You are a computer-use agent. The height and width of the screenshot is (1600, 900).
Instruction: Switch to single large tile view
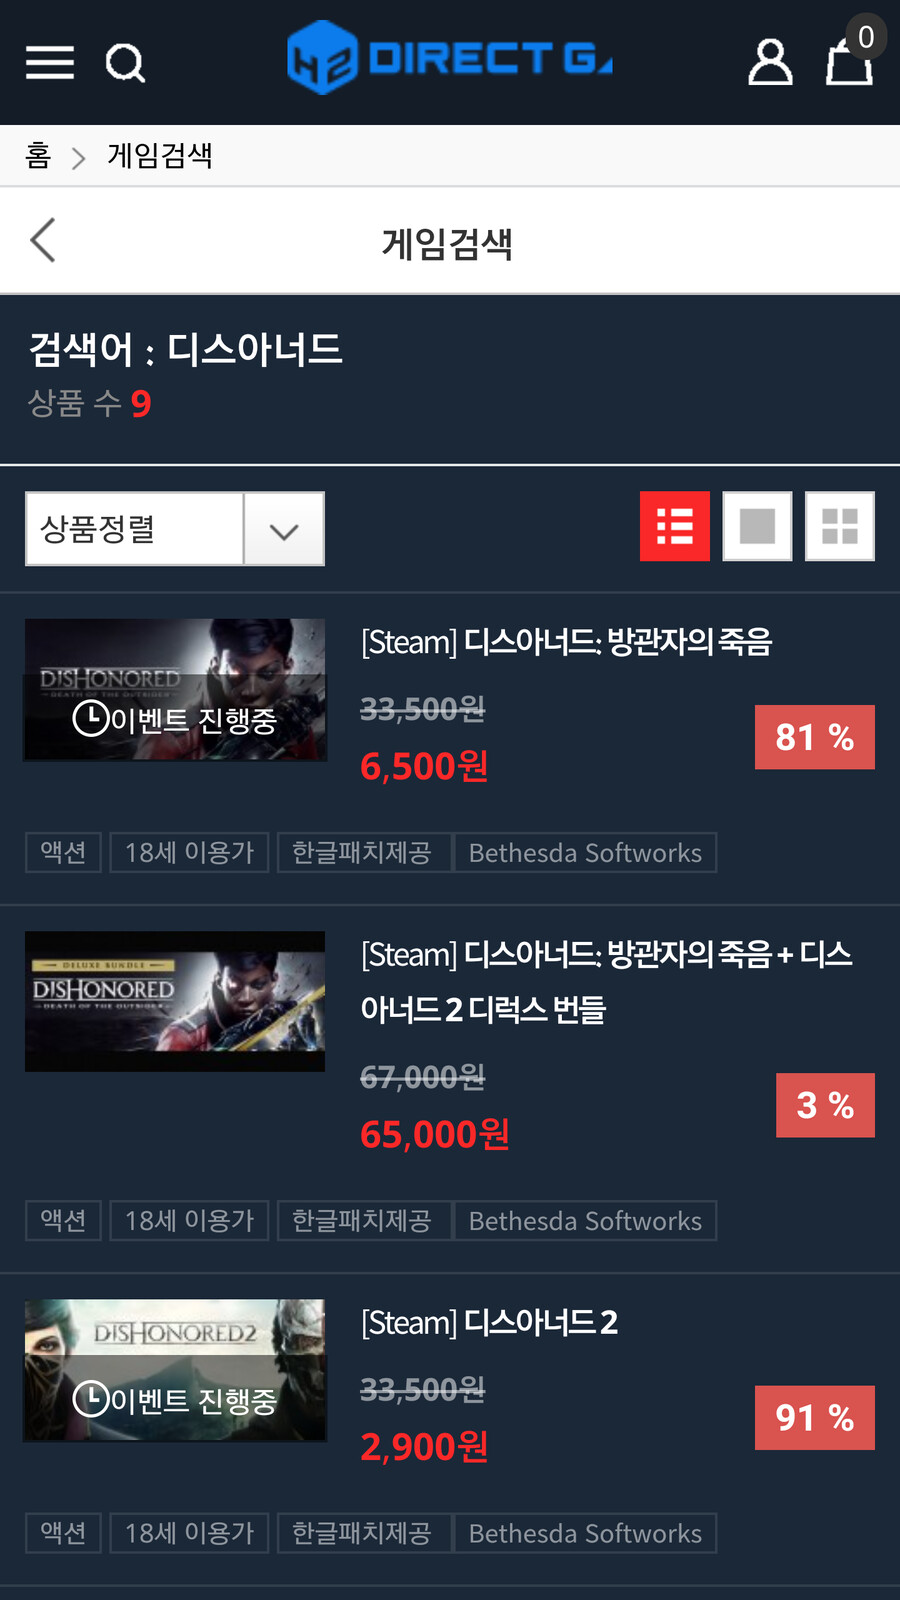click(x=757, y=526)
